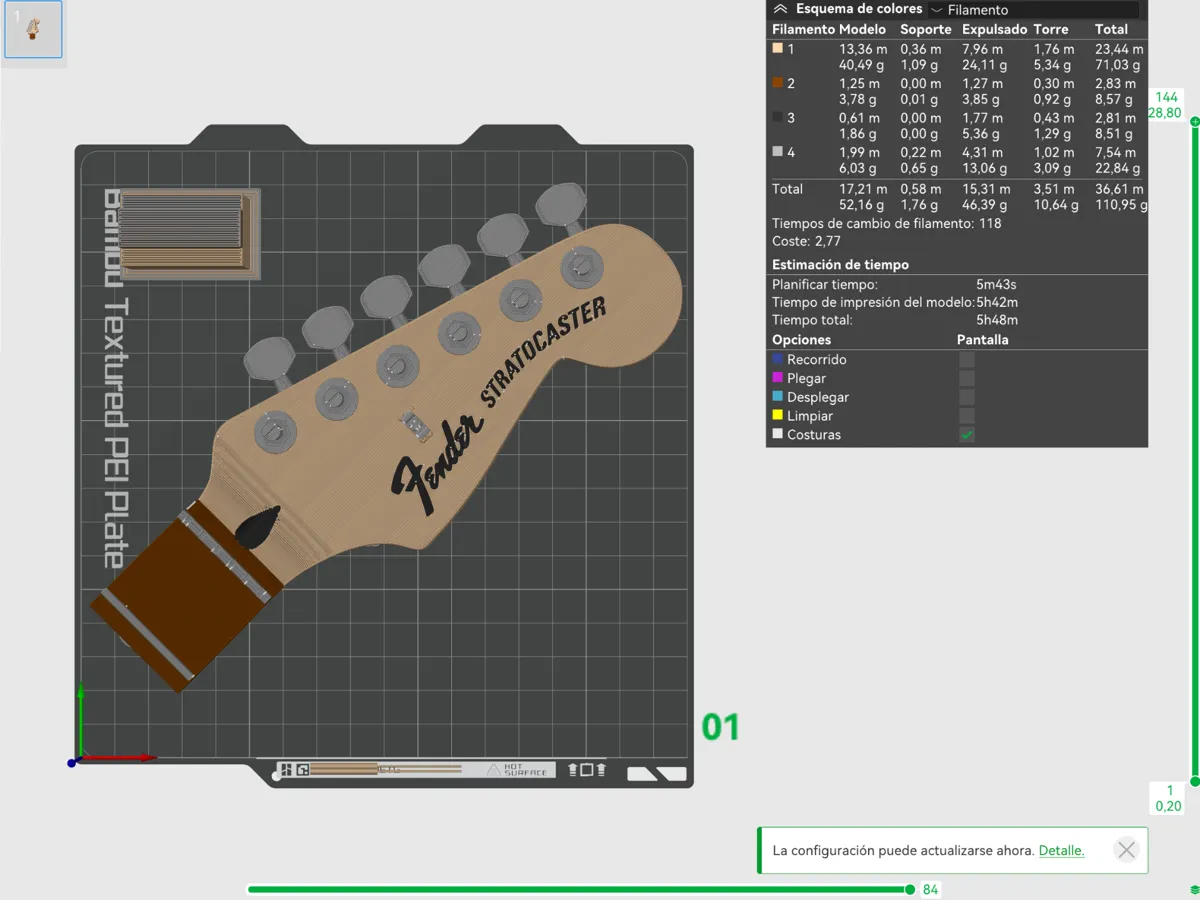
Task: Click filament 2 brown color swatch
Action: pyautogui.click(x=778, y=83)
